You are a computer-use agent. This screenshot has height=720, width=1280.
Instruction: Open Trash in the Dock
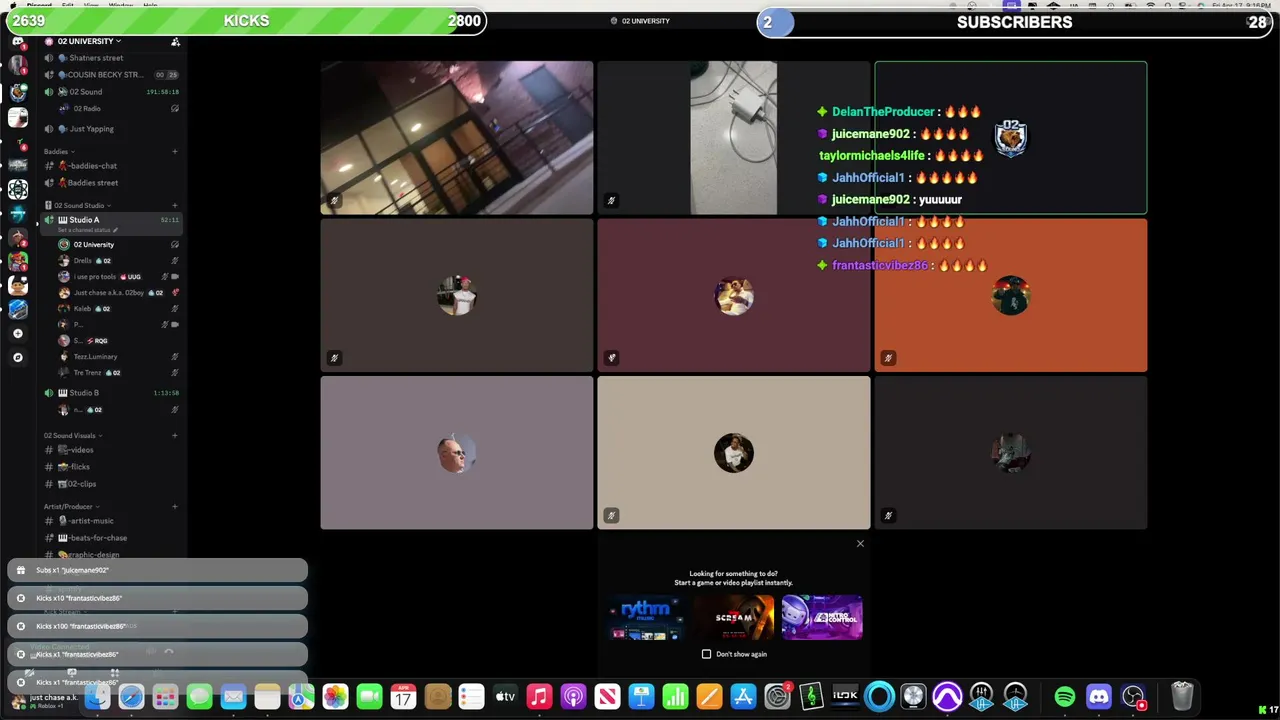click(1182, 696)
